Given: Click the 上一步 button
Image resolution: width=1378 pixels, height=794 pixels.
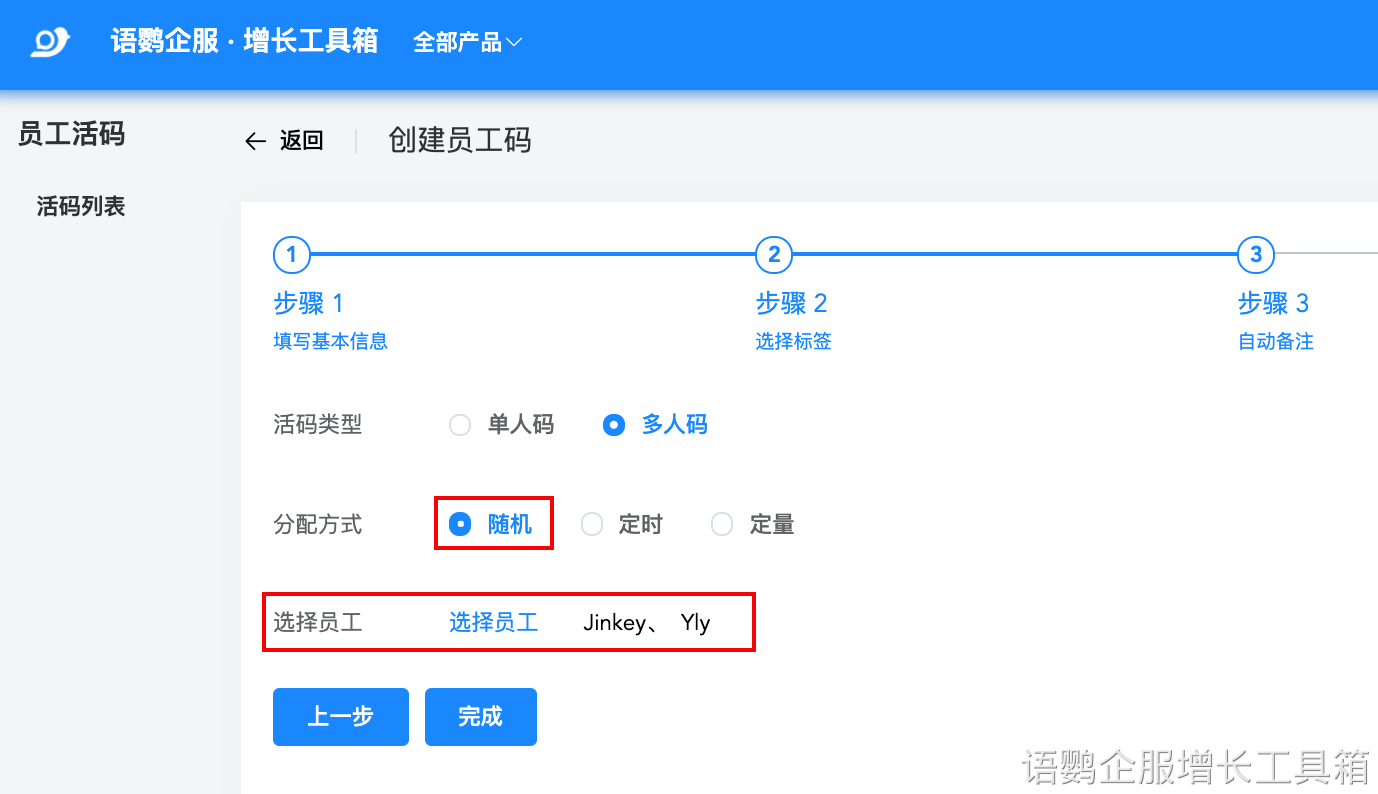Looking at the screenshot, I should tap(340, 717).
